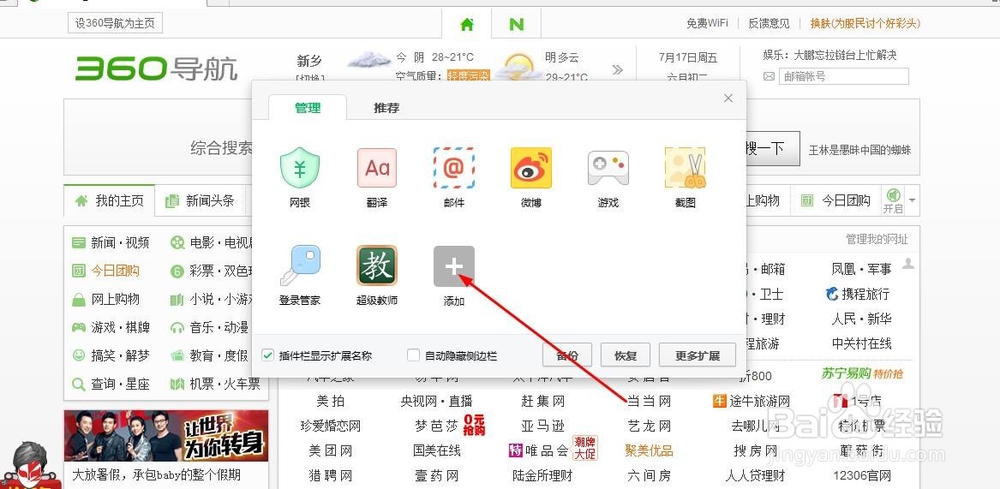The image size is (1000, 489).
Task: Click the green N icon tab
Action: pyautogui.click(x=517, y=24)
